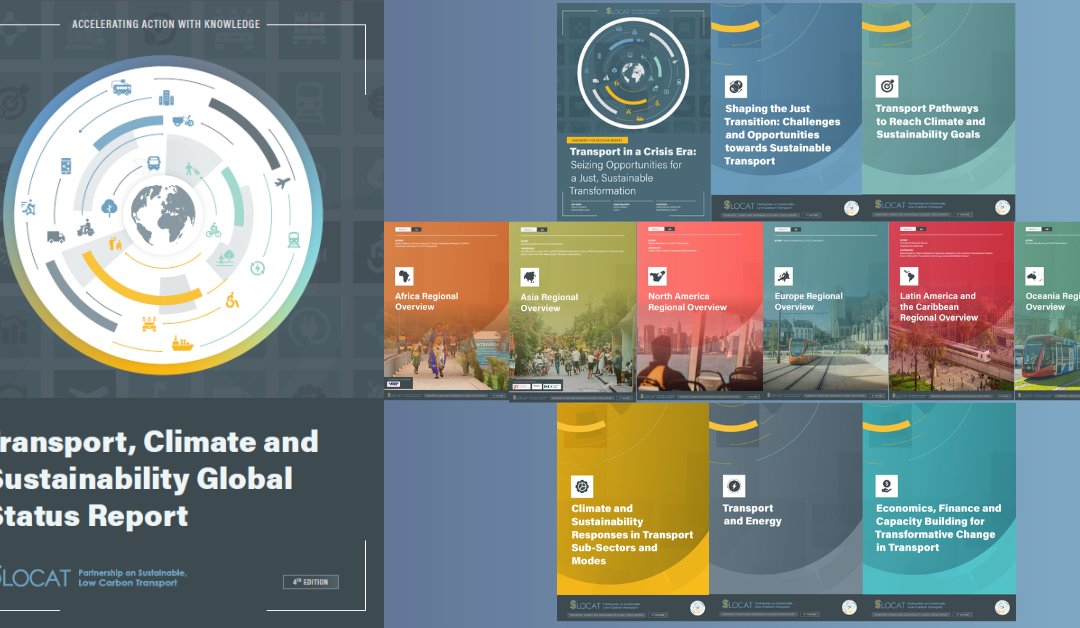Click the Africa map icon on orange cover
The width and height of the screenshot is (1080, 628).
[405, 276]
